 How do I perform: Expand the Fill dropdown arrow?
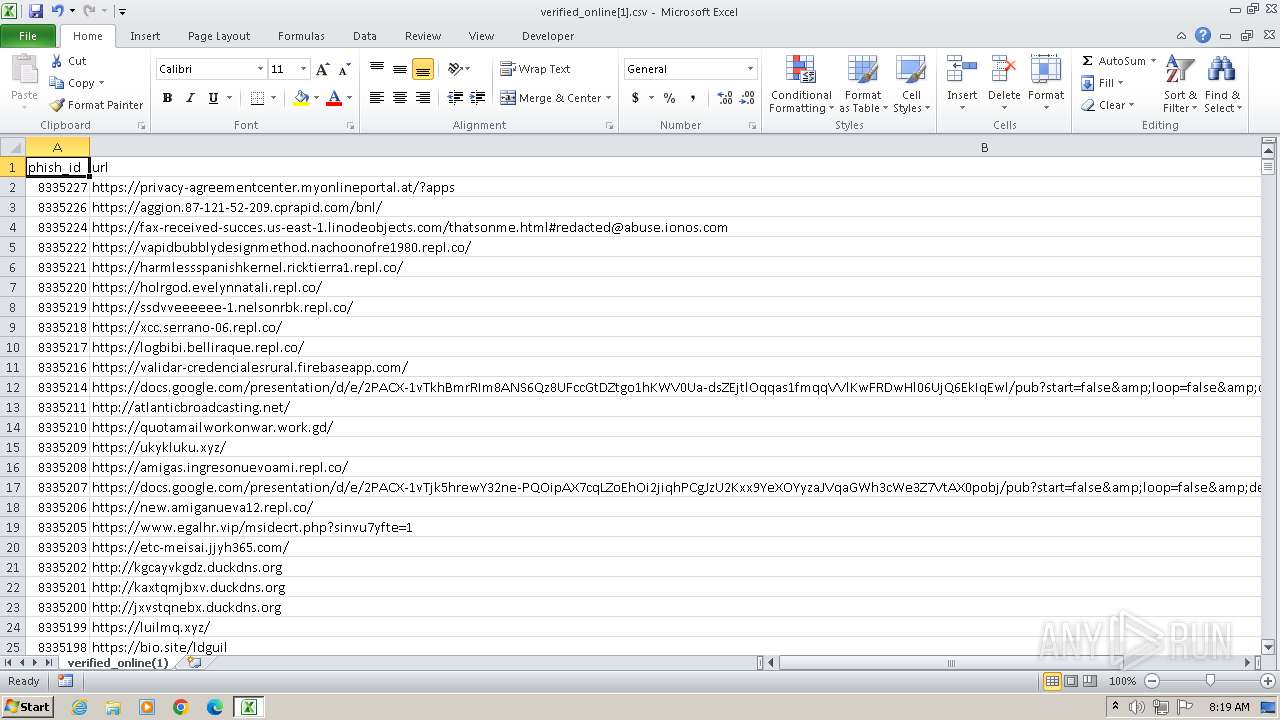(x=1121, y=83)
